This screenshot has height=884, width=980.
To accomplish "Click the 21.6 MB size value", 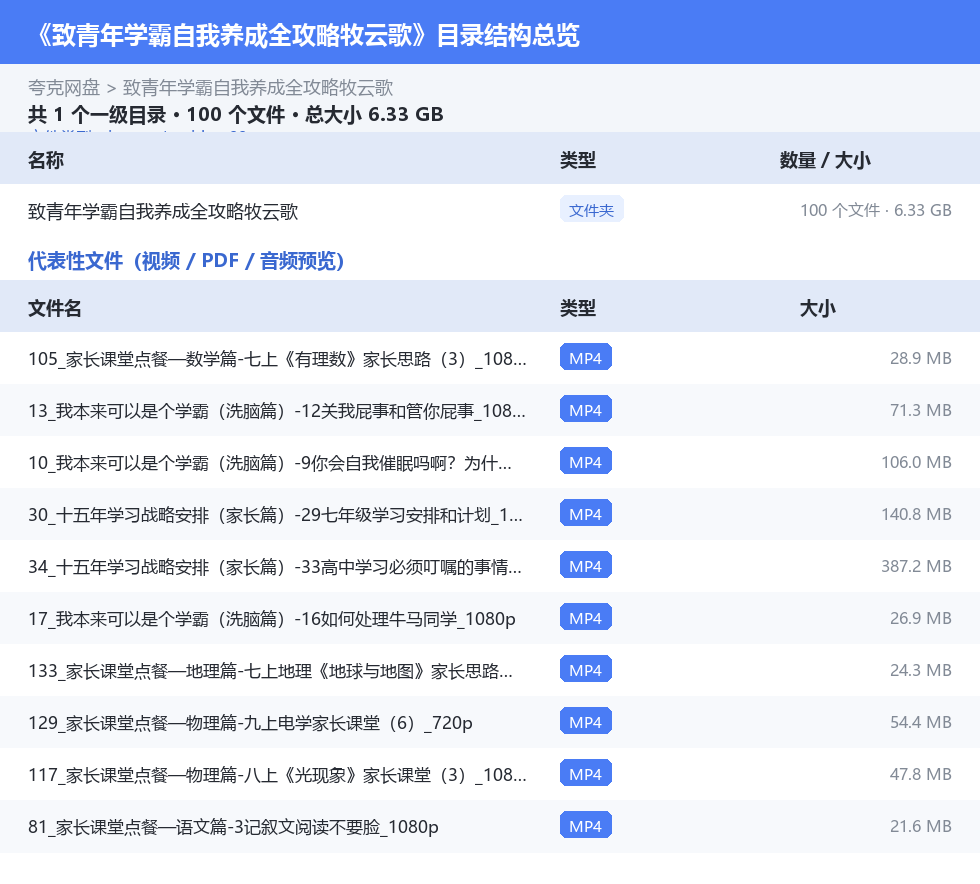I will coord(921,826).
